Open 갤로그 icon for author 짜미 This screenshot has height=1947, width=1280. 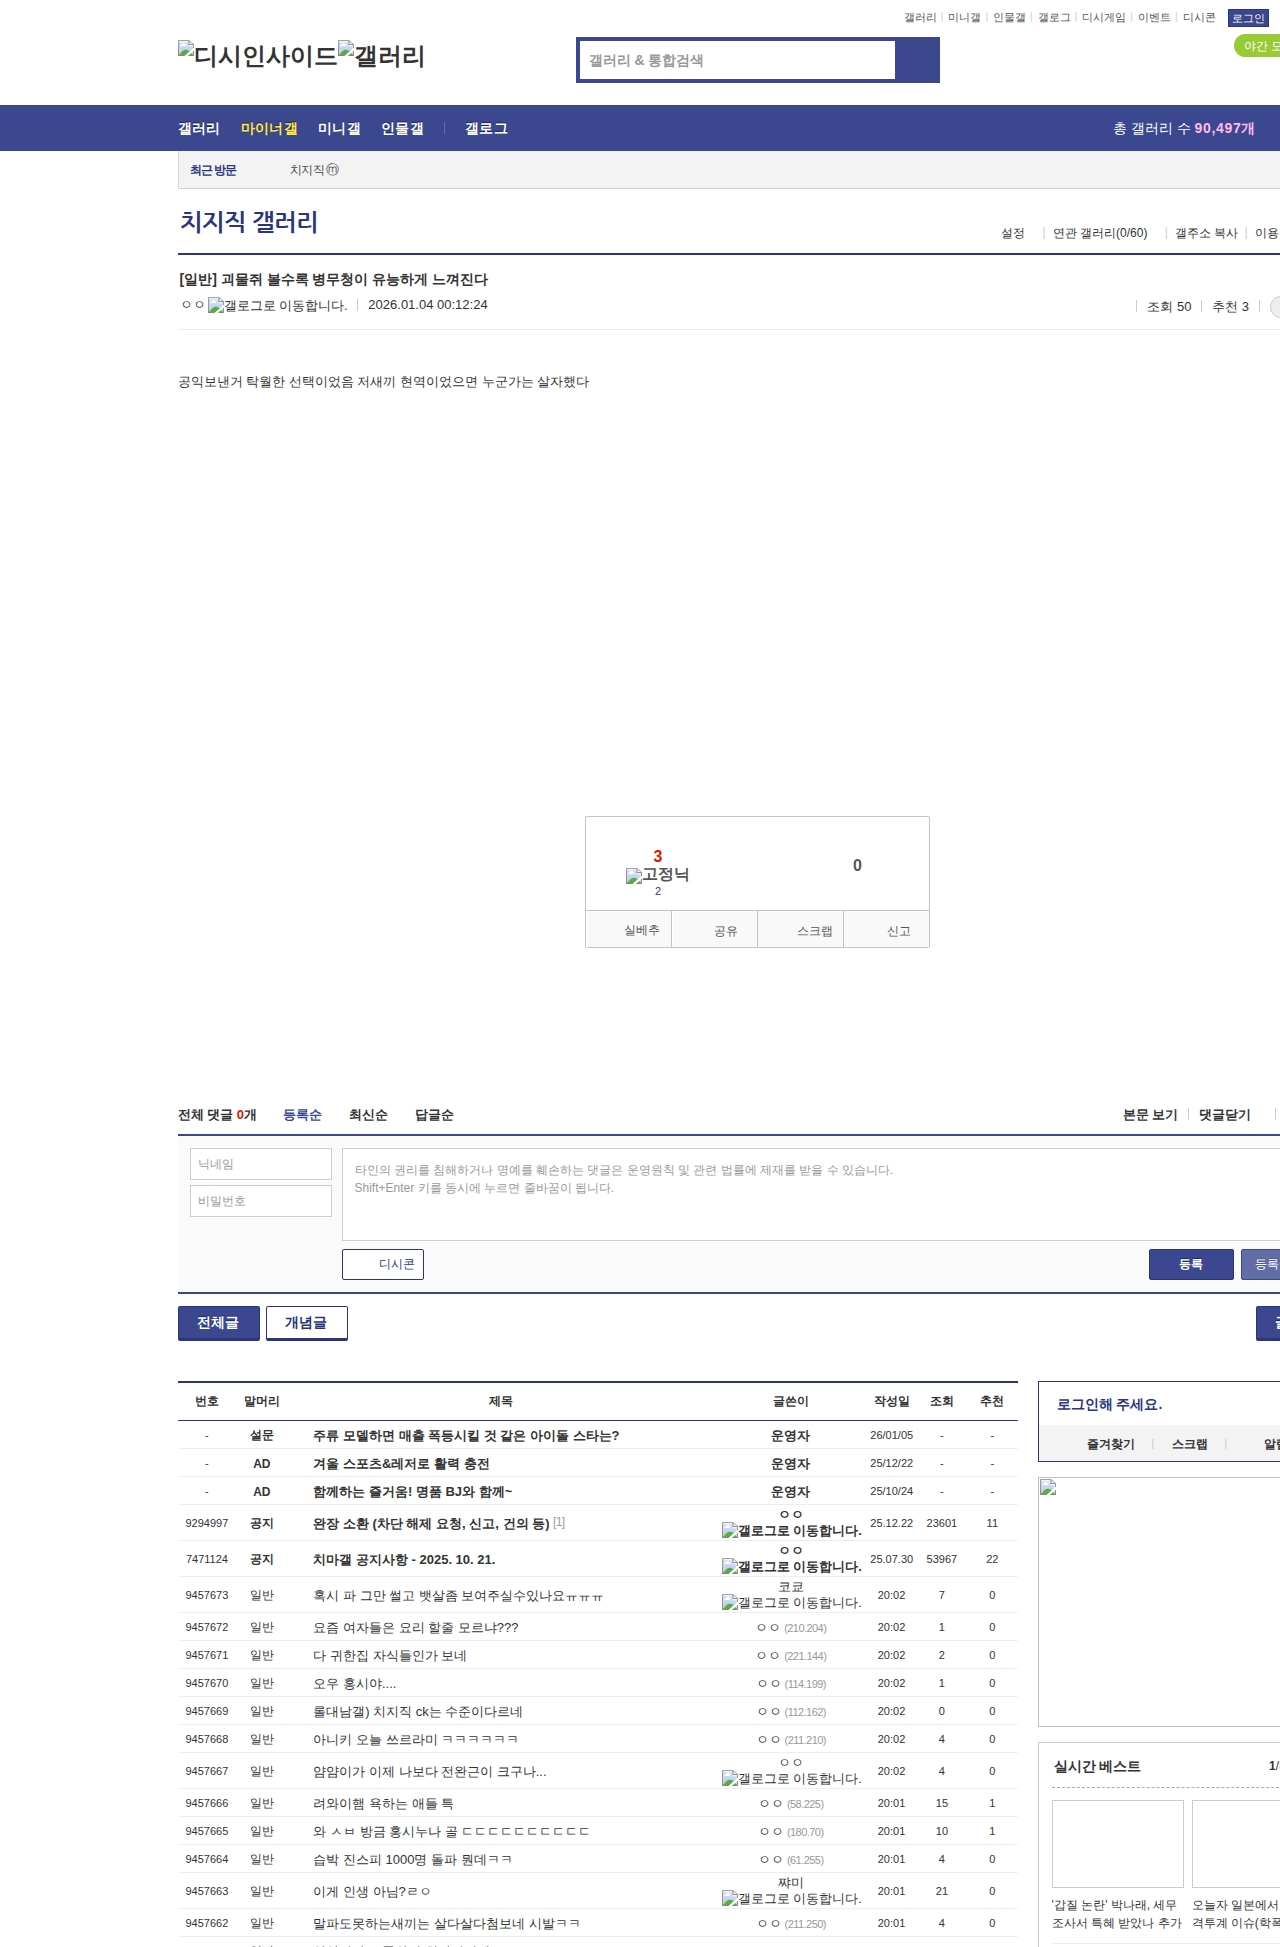(x=791, y=1898)
